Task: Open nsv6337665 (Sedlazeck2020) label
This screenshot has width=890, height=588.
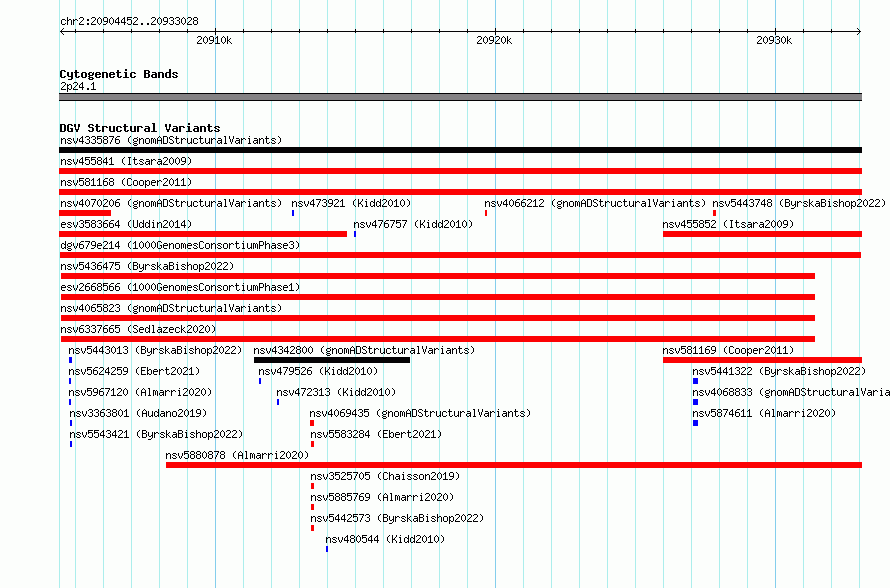Action: coord(138,329)
